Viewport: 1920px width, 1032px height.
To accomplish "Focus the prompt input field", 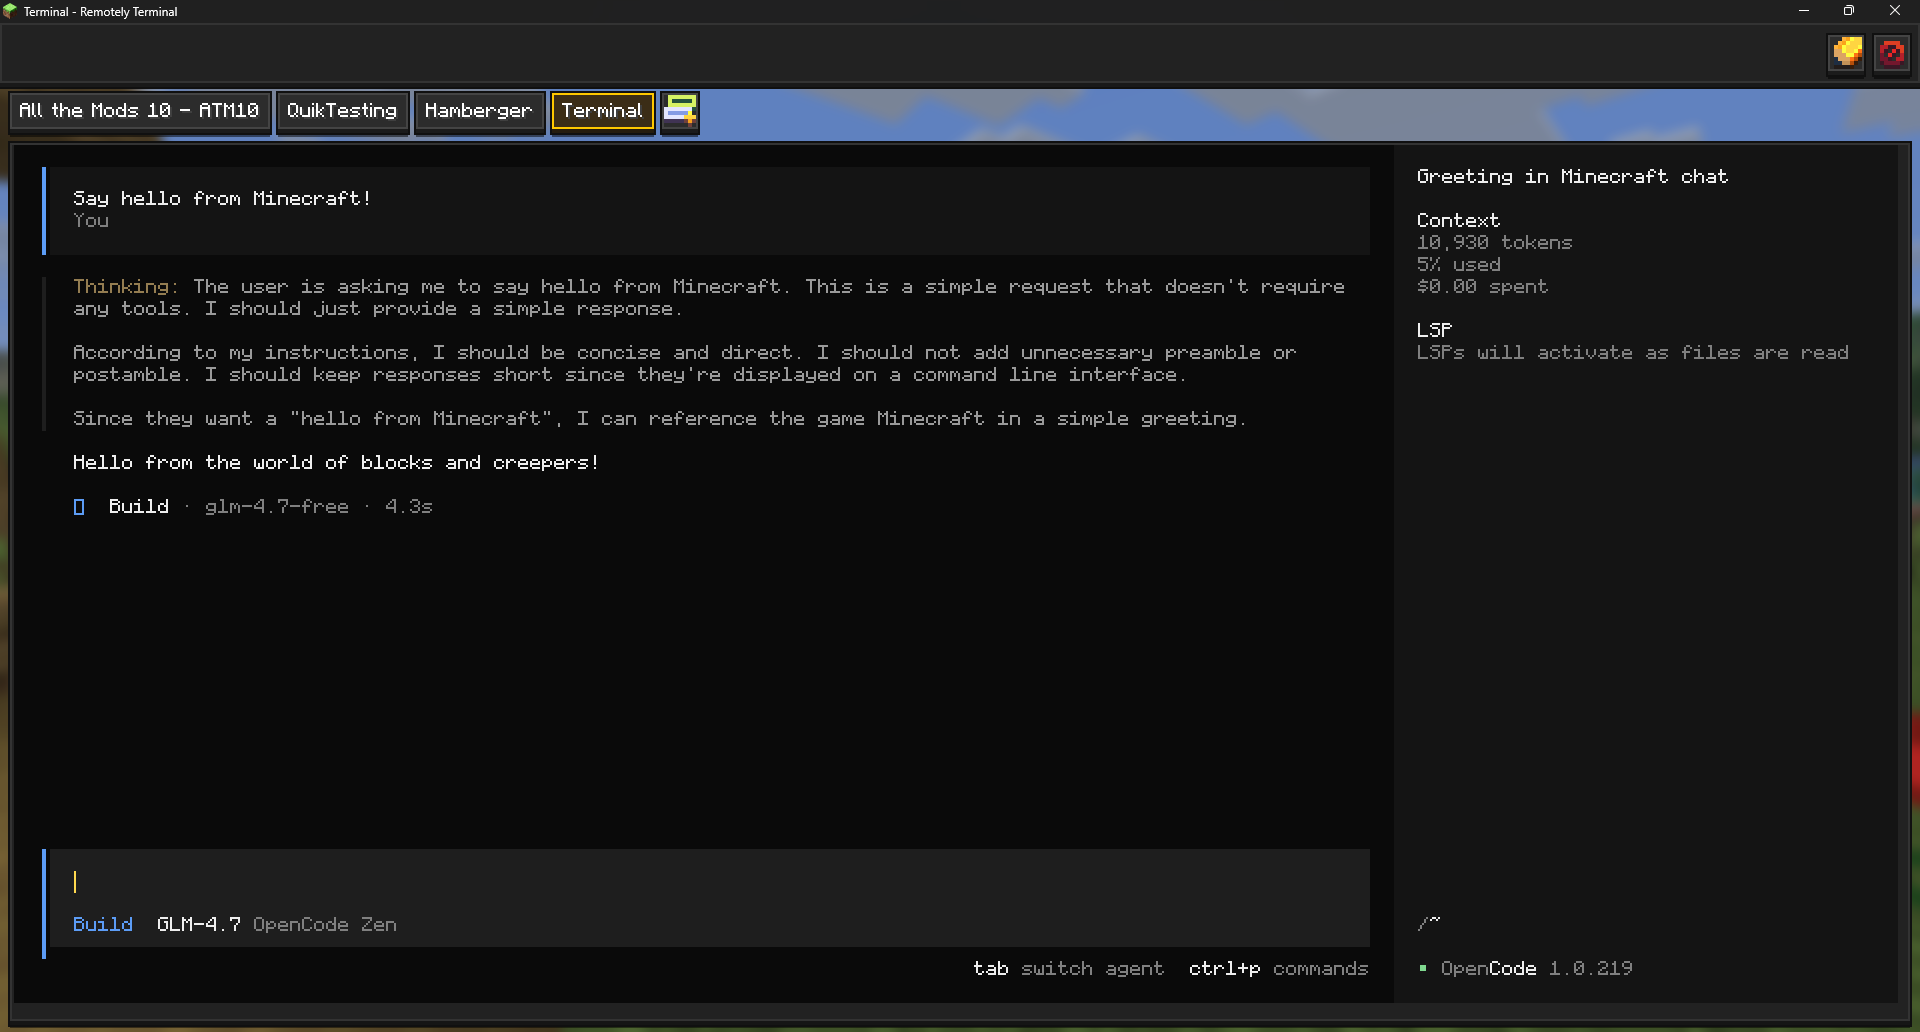I will [x=710, y=882].
